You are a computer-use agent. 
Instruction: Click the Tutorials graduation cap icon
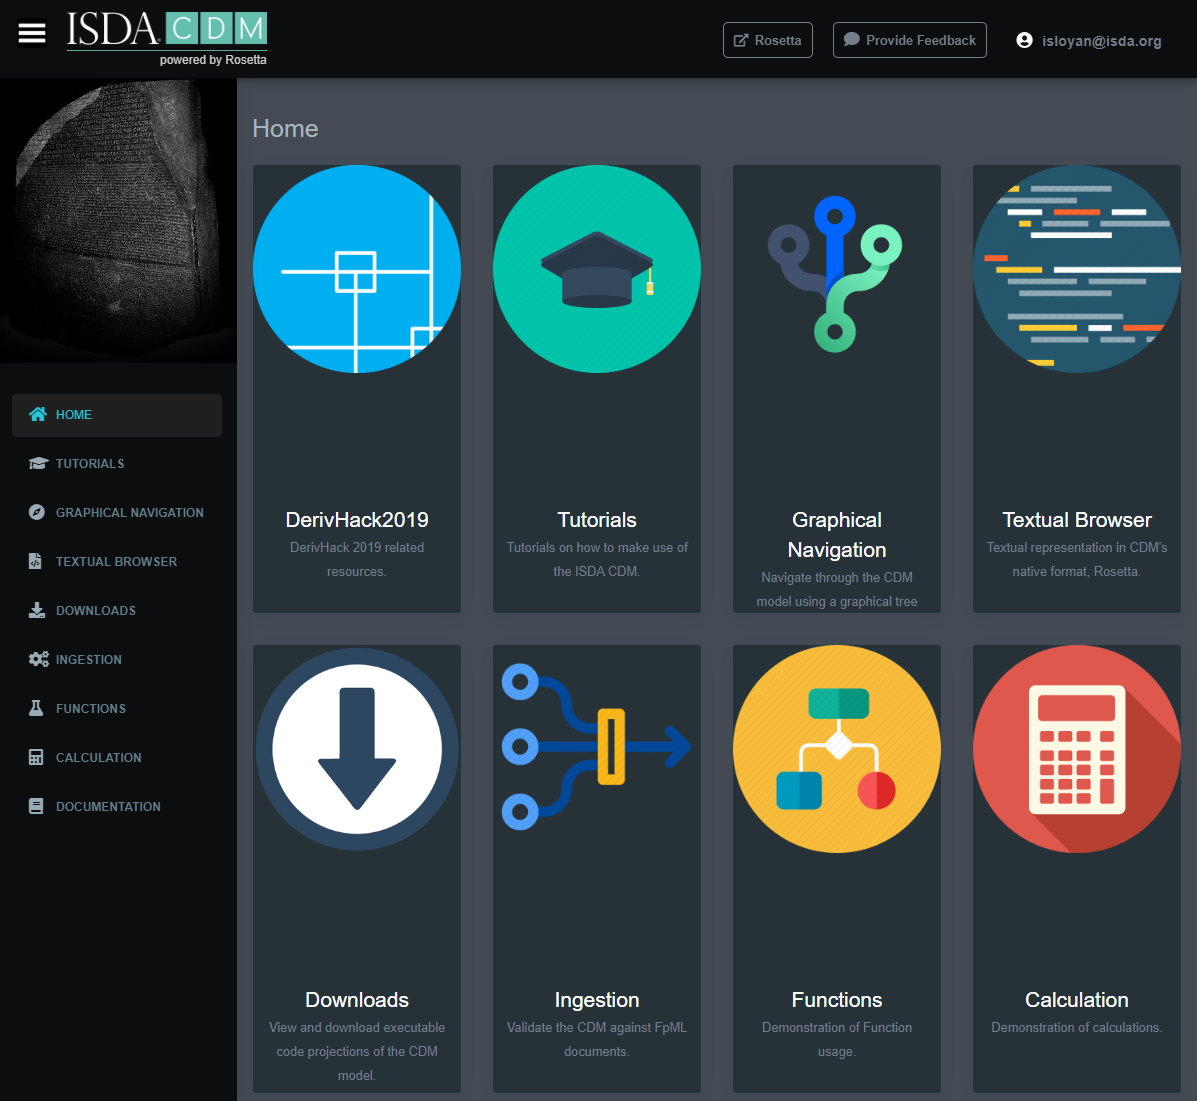597,270
